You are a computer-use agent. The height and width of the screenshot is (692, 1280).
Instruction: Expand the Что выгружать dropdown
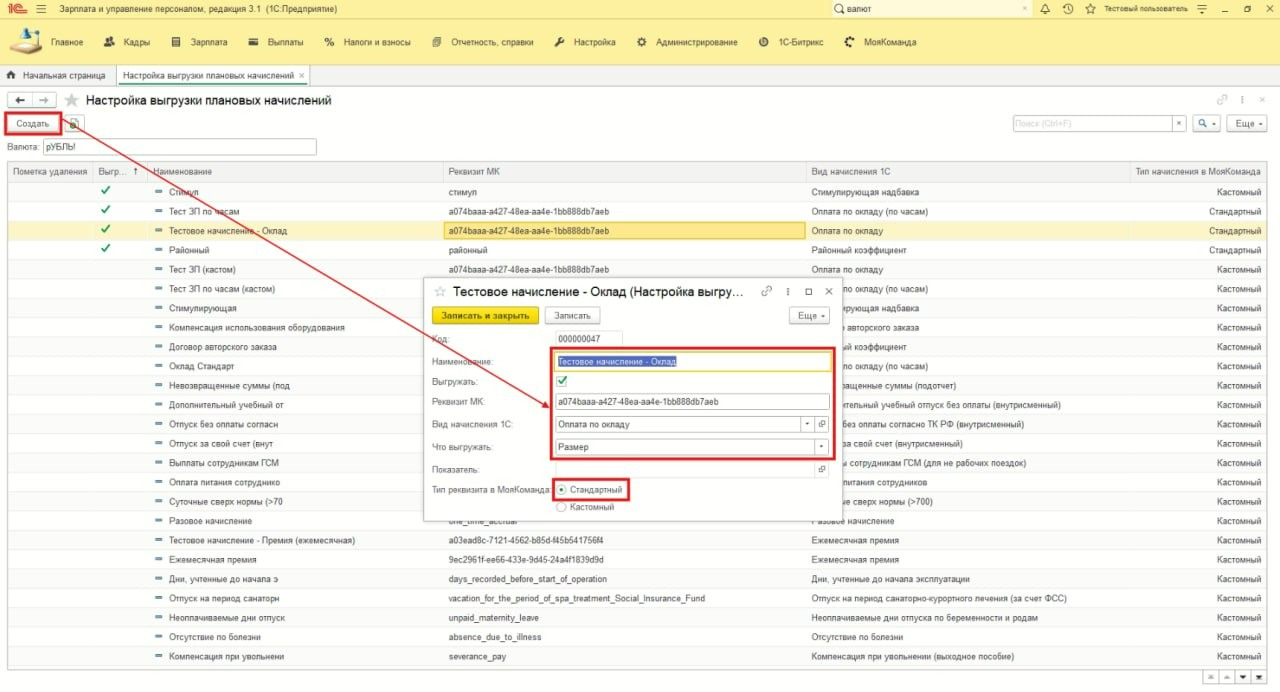[822, 447]
